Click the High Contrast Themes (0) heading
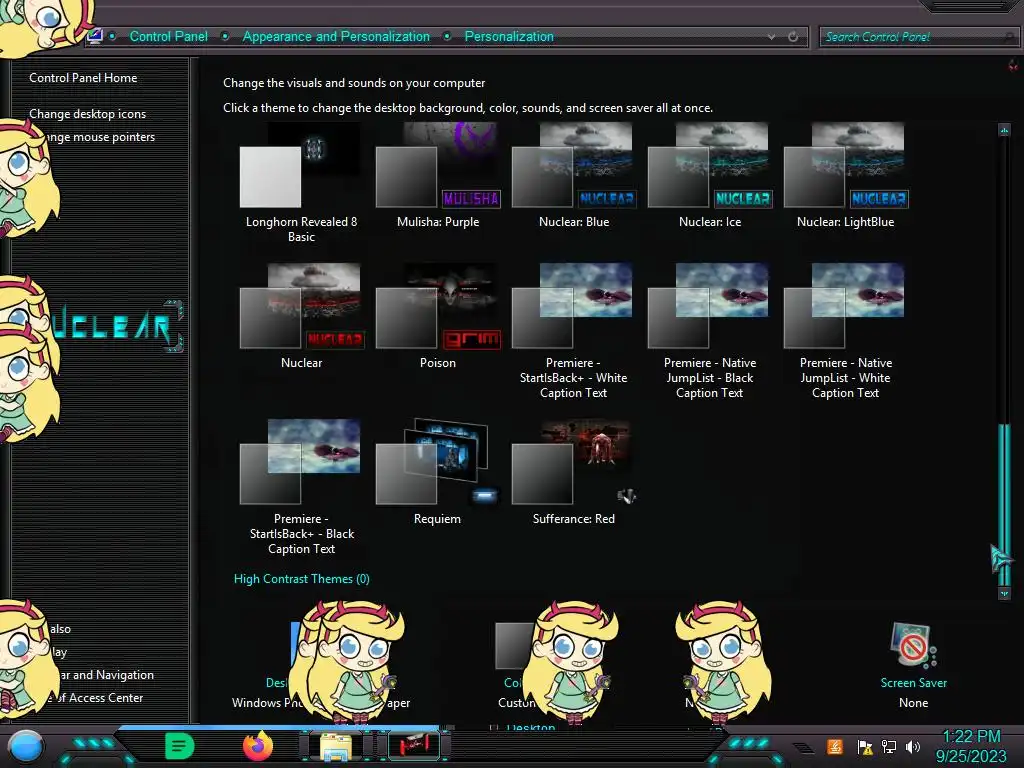Screen dimensions: 1024x768 point(302,579)
